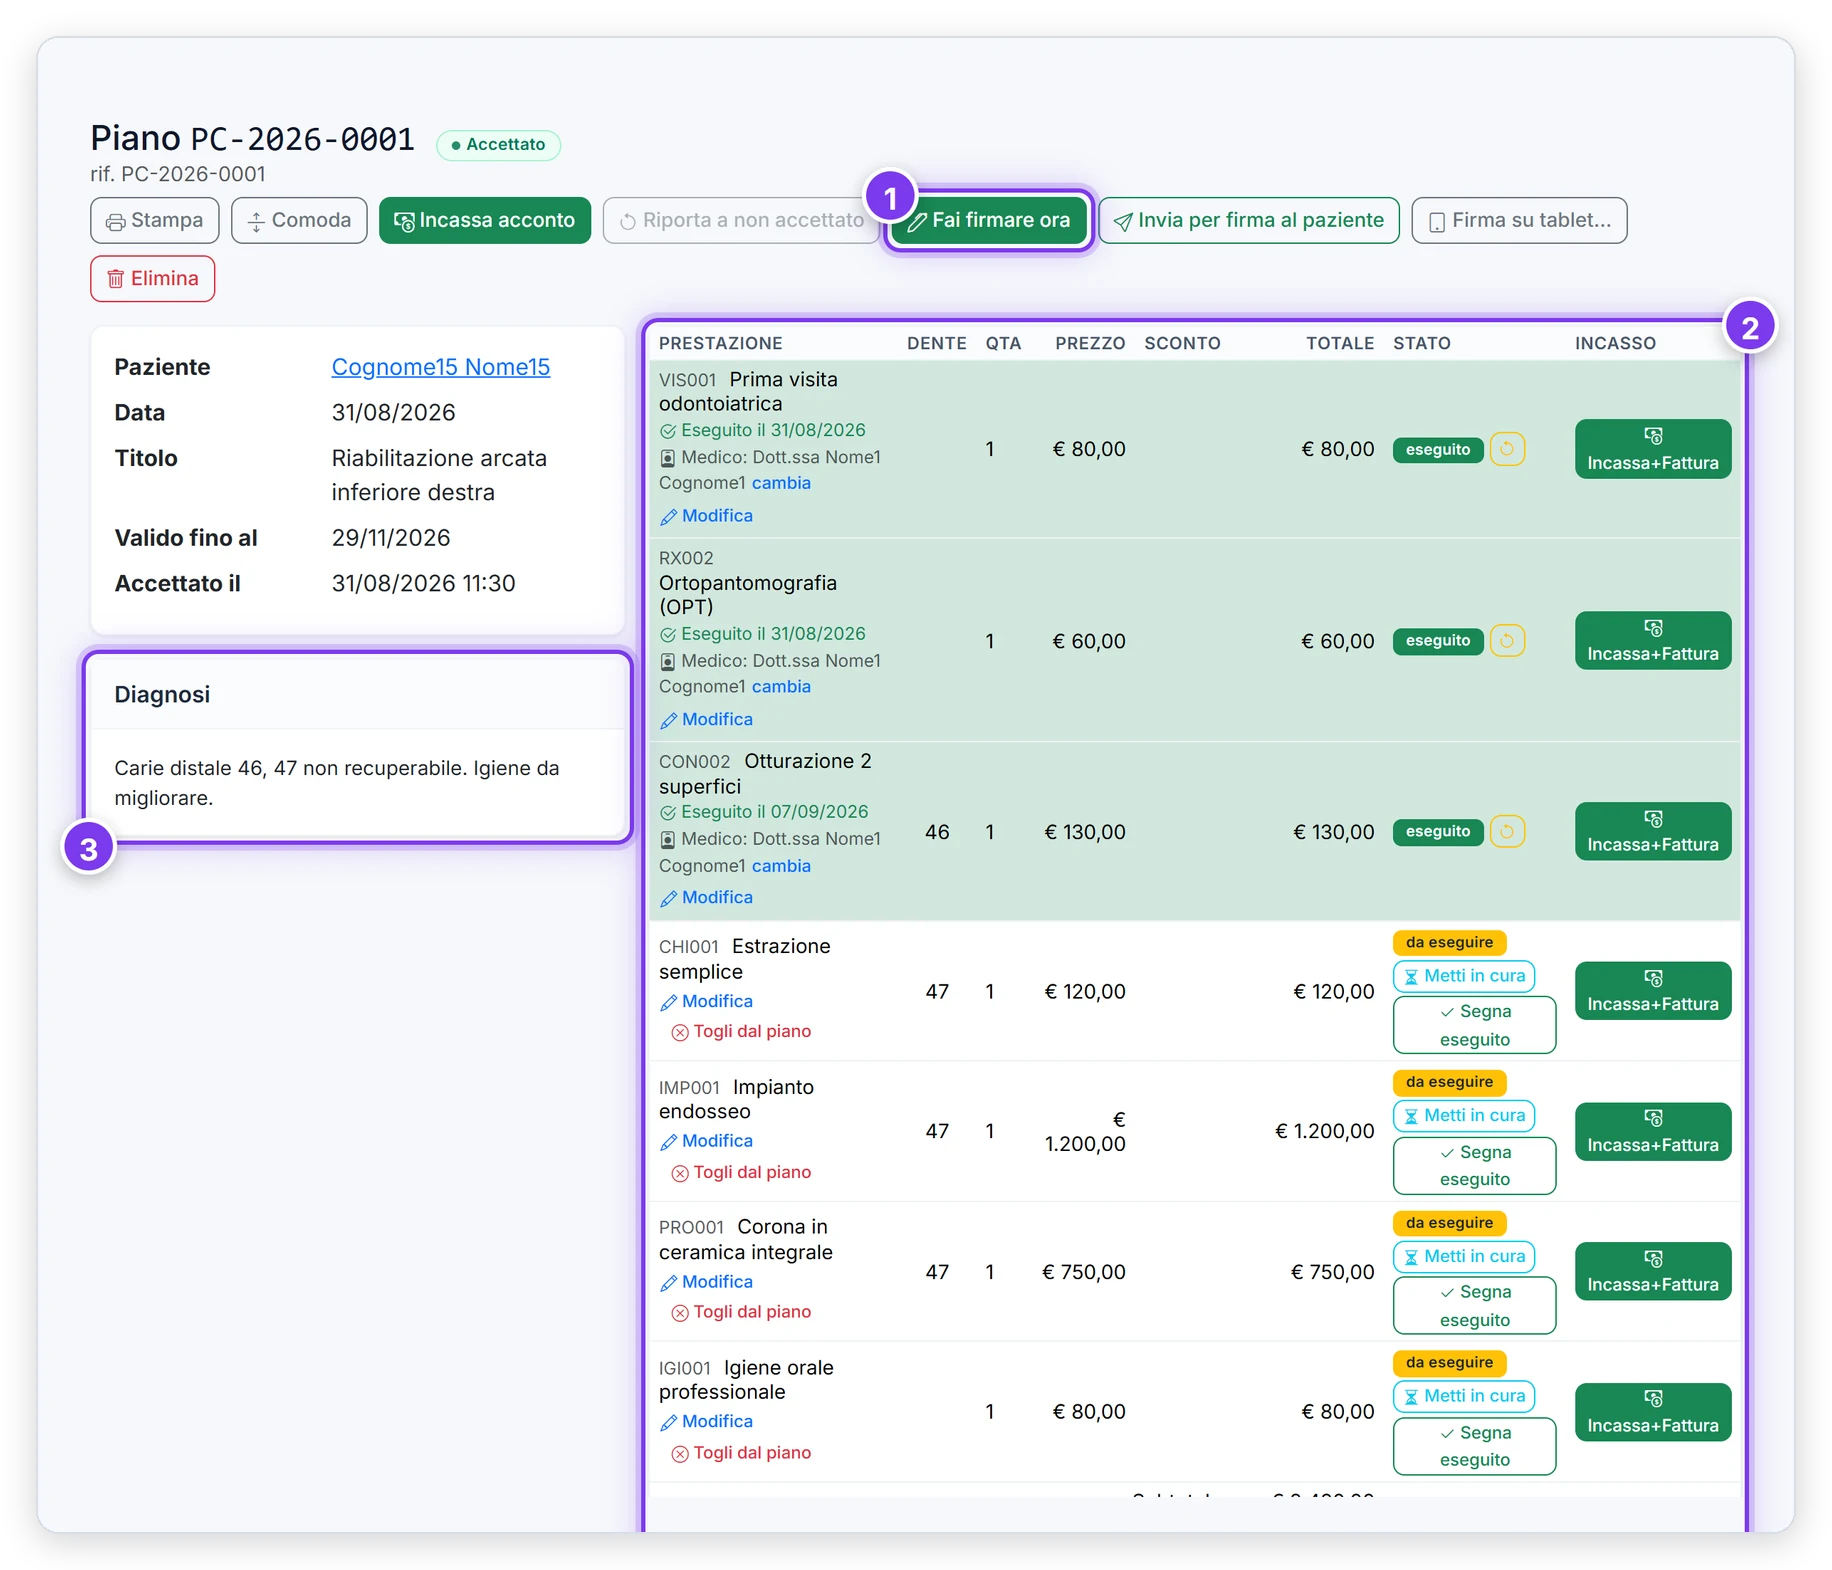Change doctor for Ortopantomografia via cambia
The width and height of the screenshot is (1832, 1570).
[x=781, y=687]
